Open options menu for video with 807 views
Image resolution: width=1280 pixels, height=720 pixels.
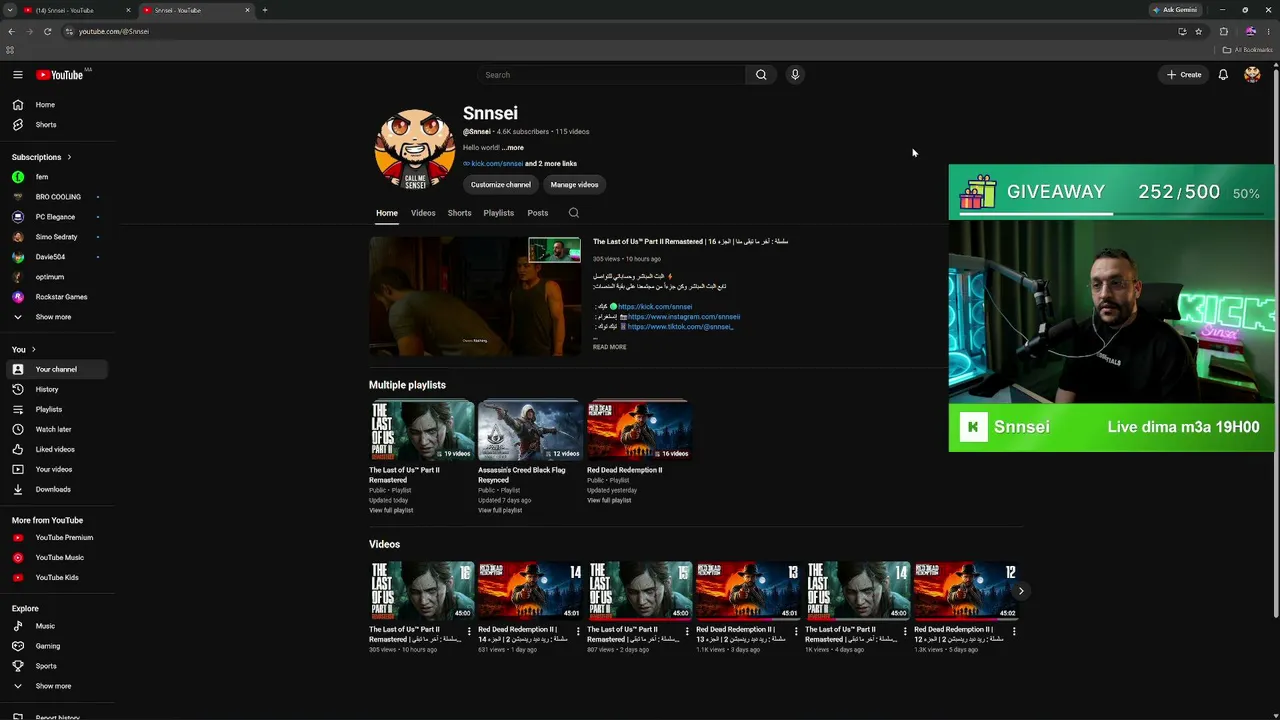tap(687, 631)
